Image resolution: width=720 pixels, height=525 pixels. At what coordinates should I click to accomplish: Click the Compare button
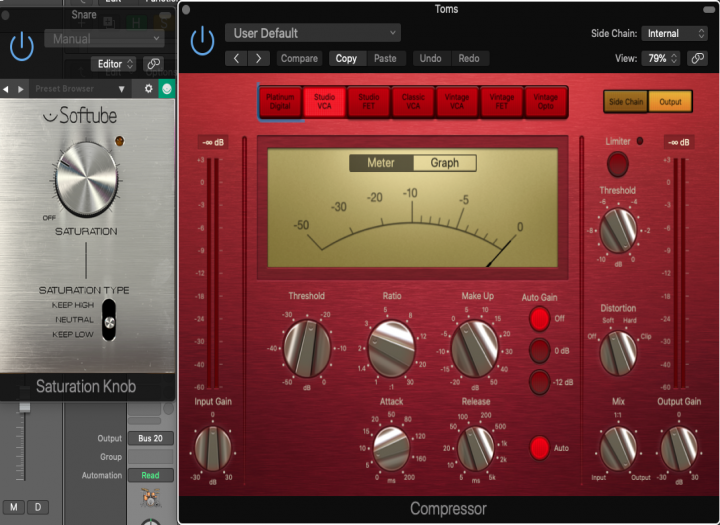coord(299,58)
